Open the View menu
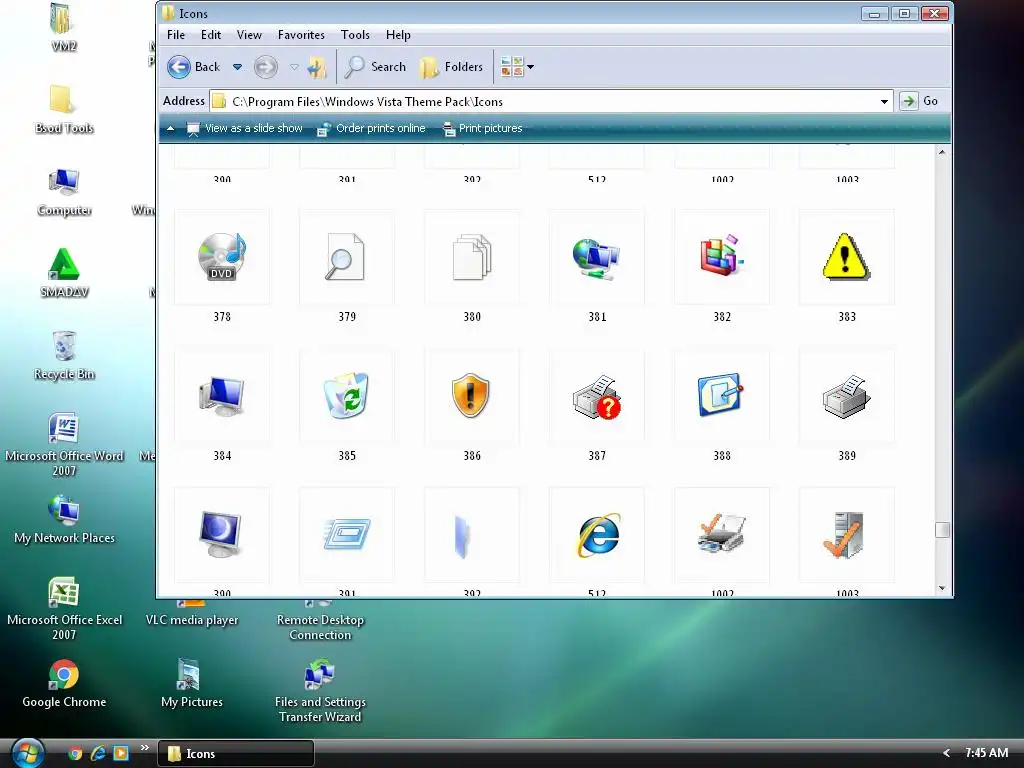This screenshot has width=1024, height=768. pos(249,35)
